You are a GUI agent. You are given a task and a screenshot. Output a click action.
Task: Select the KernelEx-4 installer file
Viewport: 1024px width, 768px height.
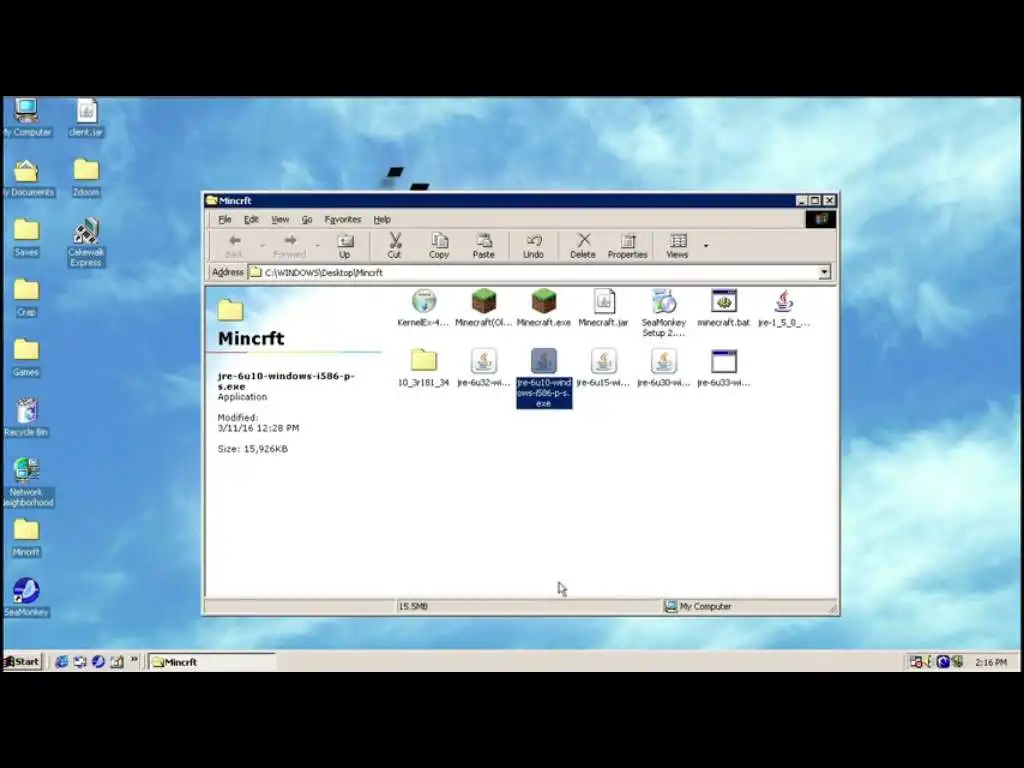[x=423, y=308]
